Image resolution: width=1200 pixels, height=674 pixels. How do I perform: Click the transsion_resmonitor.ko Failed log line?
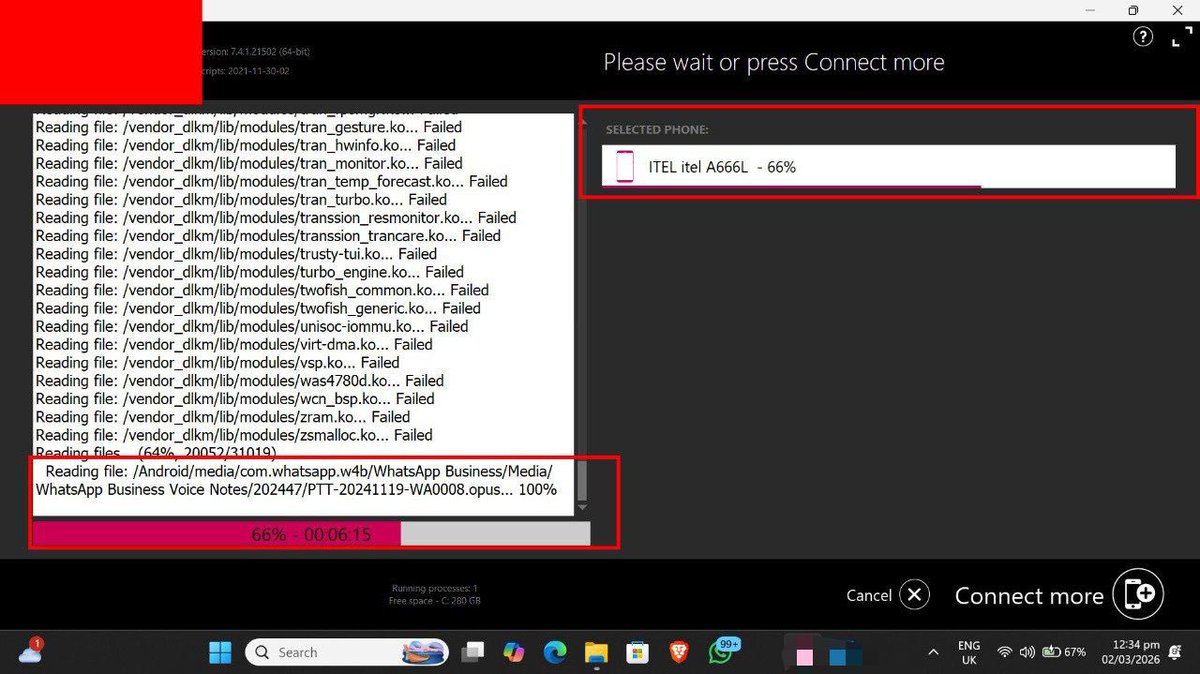276,217
